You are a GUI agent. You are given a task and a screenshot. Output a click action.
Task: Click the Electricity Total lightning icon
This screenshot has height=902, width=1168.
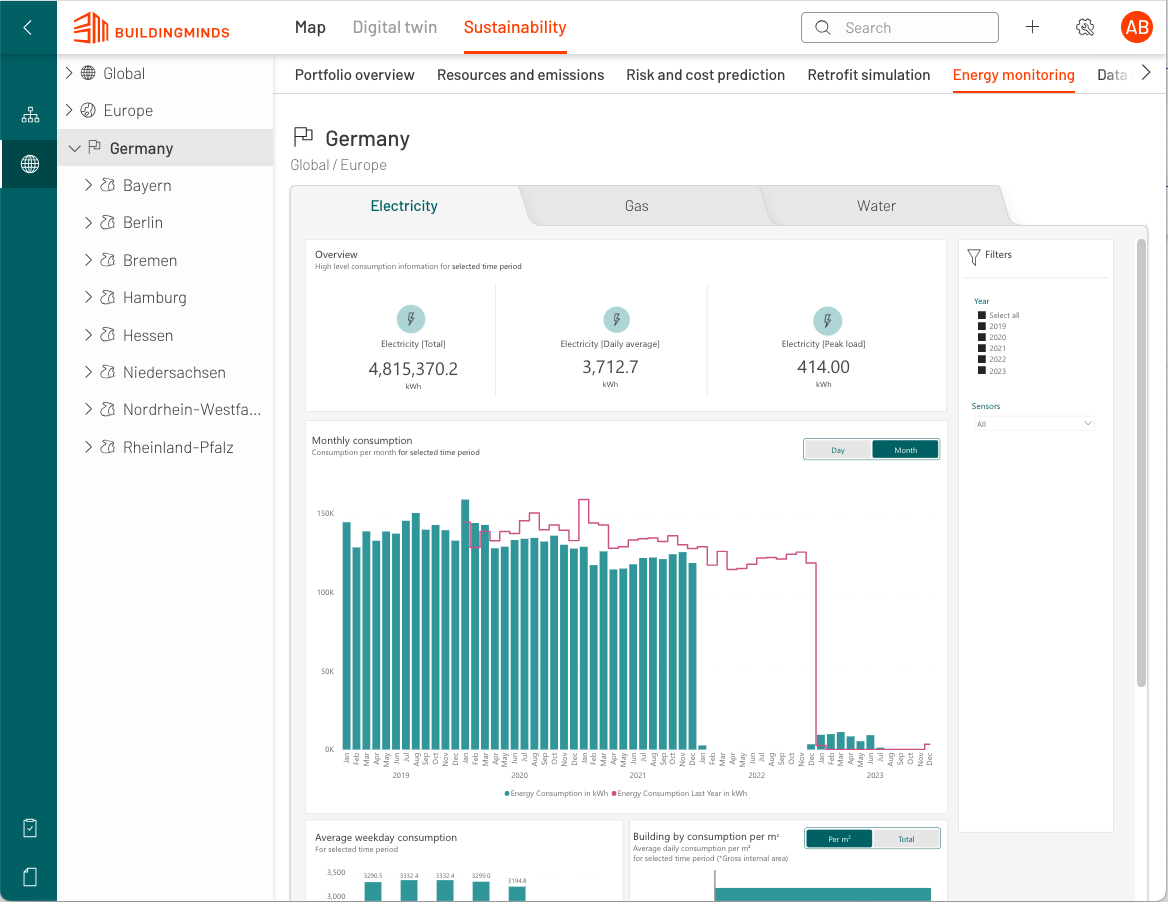pos(411,319)
